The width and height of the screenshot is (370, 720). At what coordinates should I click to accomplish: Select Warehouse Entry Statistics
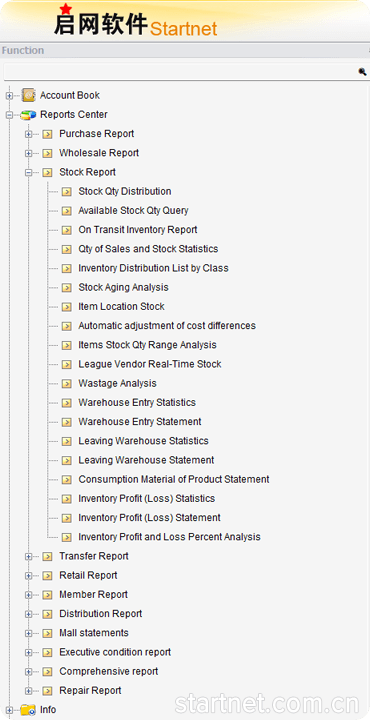(137, 403)
